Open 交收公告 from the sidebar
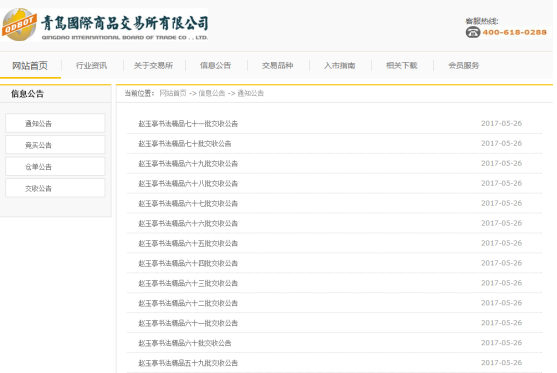The height and width of the screenshot is (373, 557). coord(55,188)
